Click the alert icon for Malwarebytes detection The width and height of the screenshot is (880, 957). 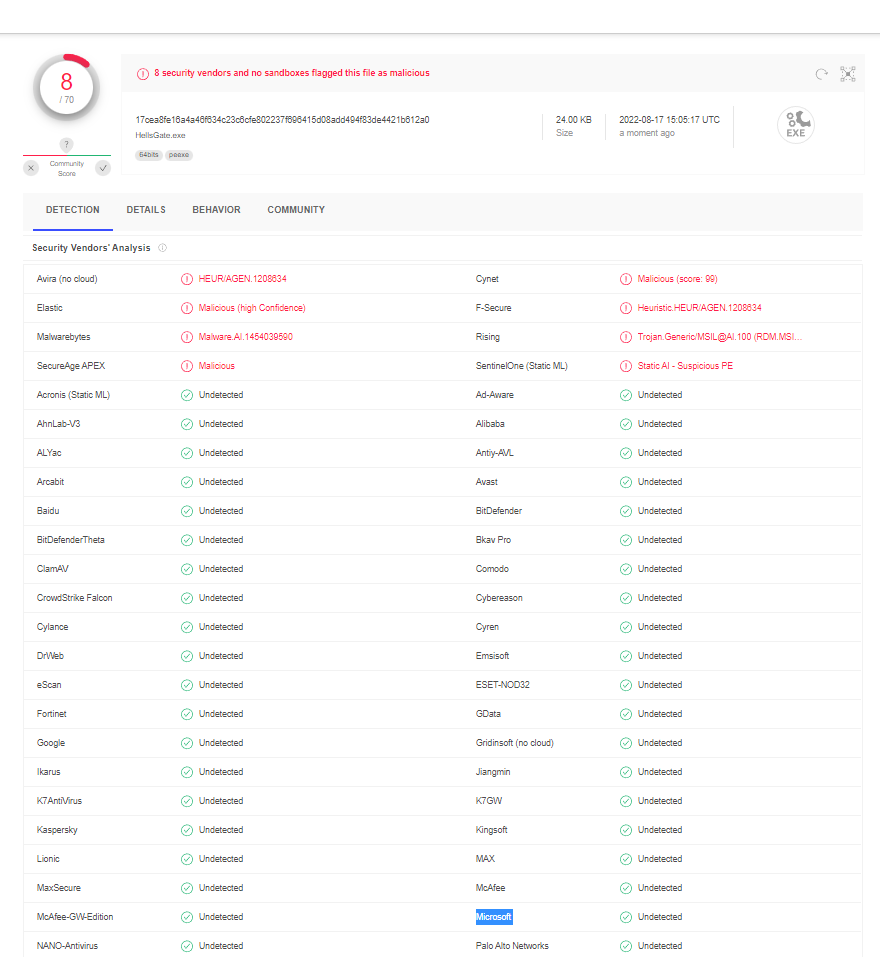point(187,337)
